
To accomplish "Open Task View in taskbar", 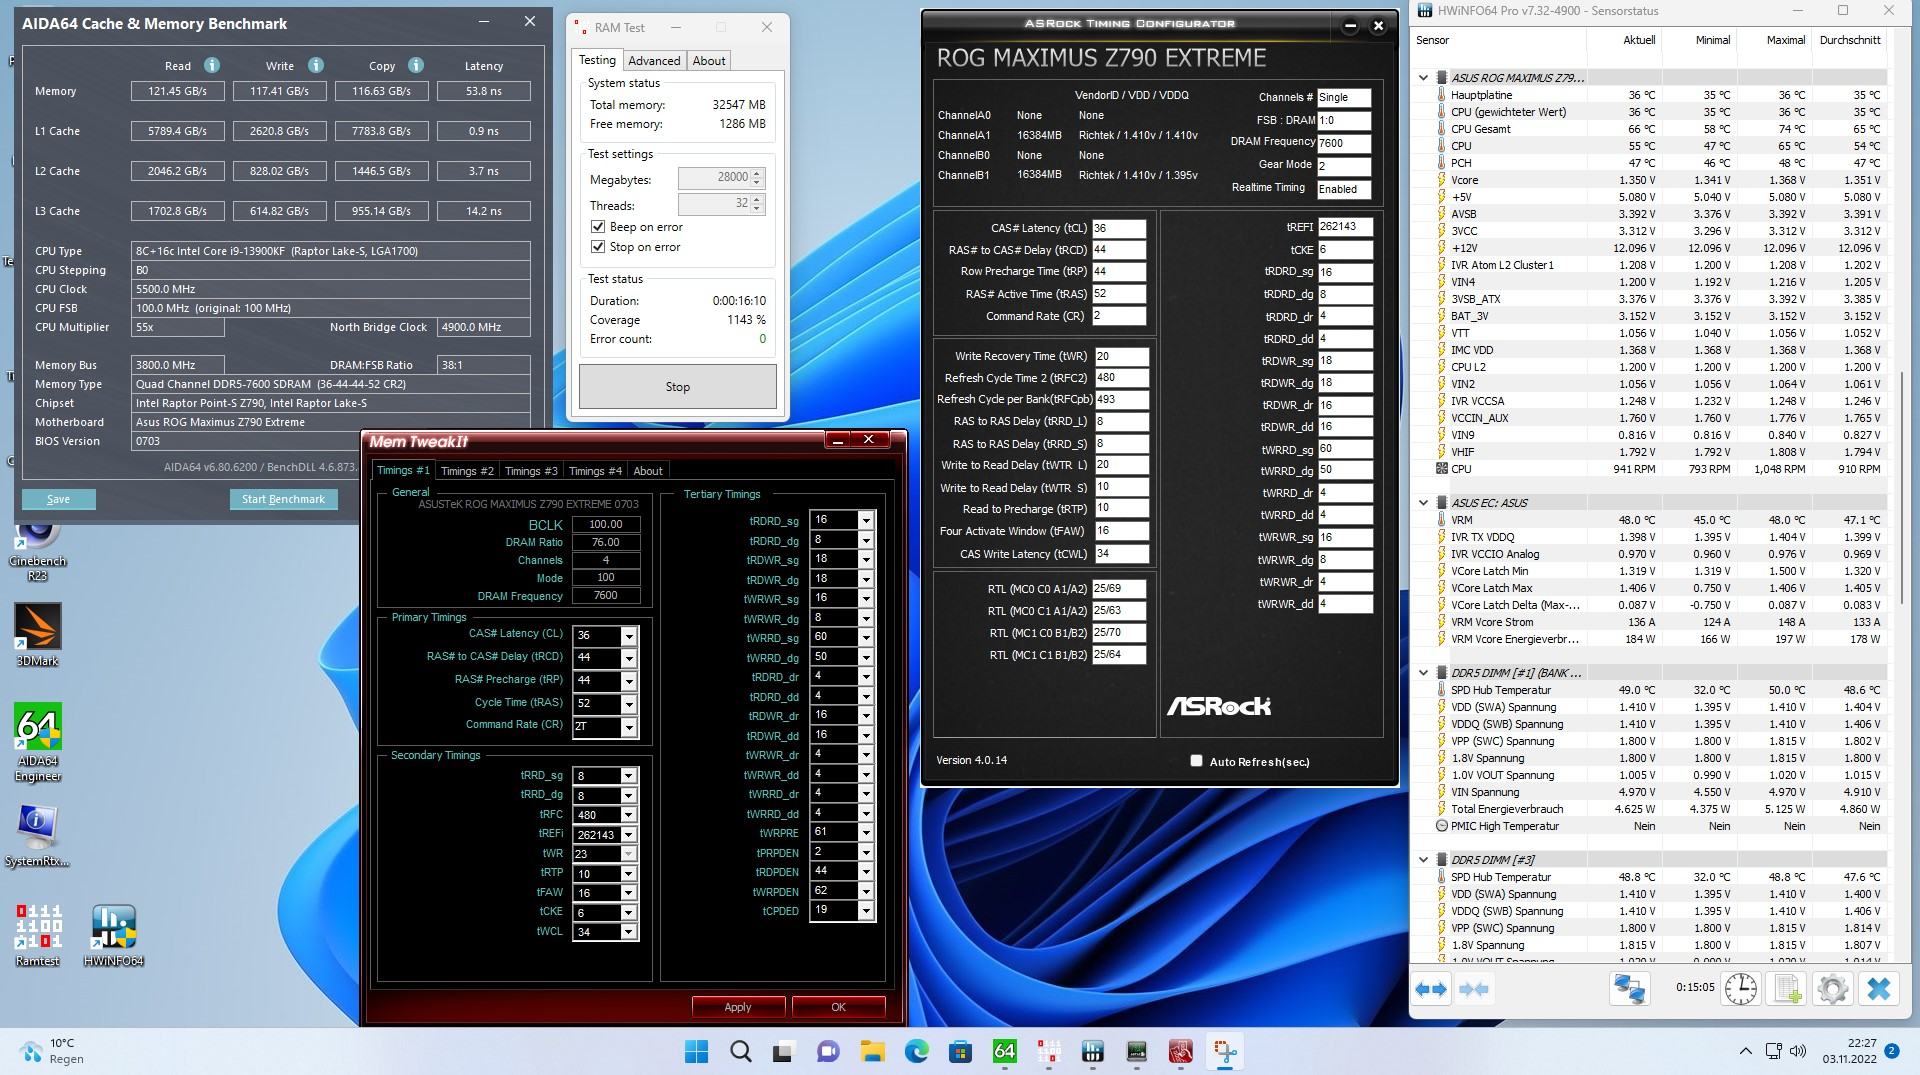I will point(784,1051).
